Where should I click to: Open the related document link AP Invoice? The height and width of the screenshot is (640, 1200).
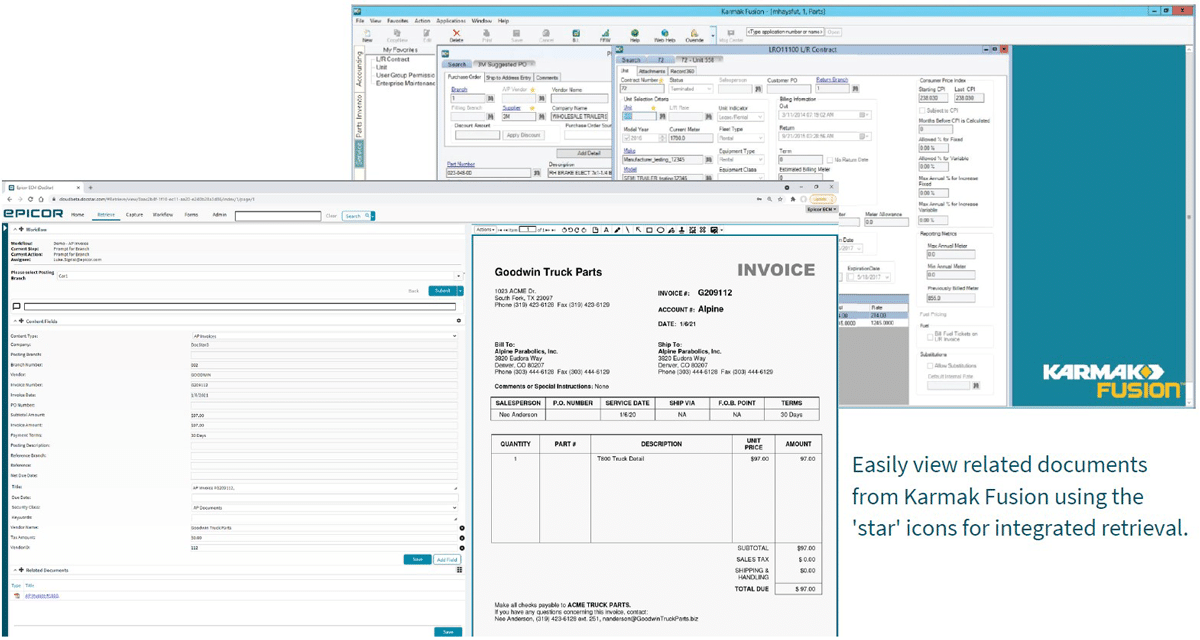click(x=42, y=596)
